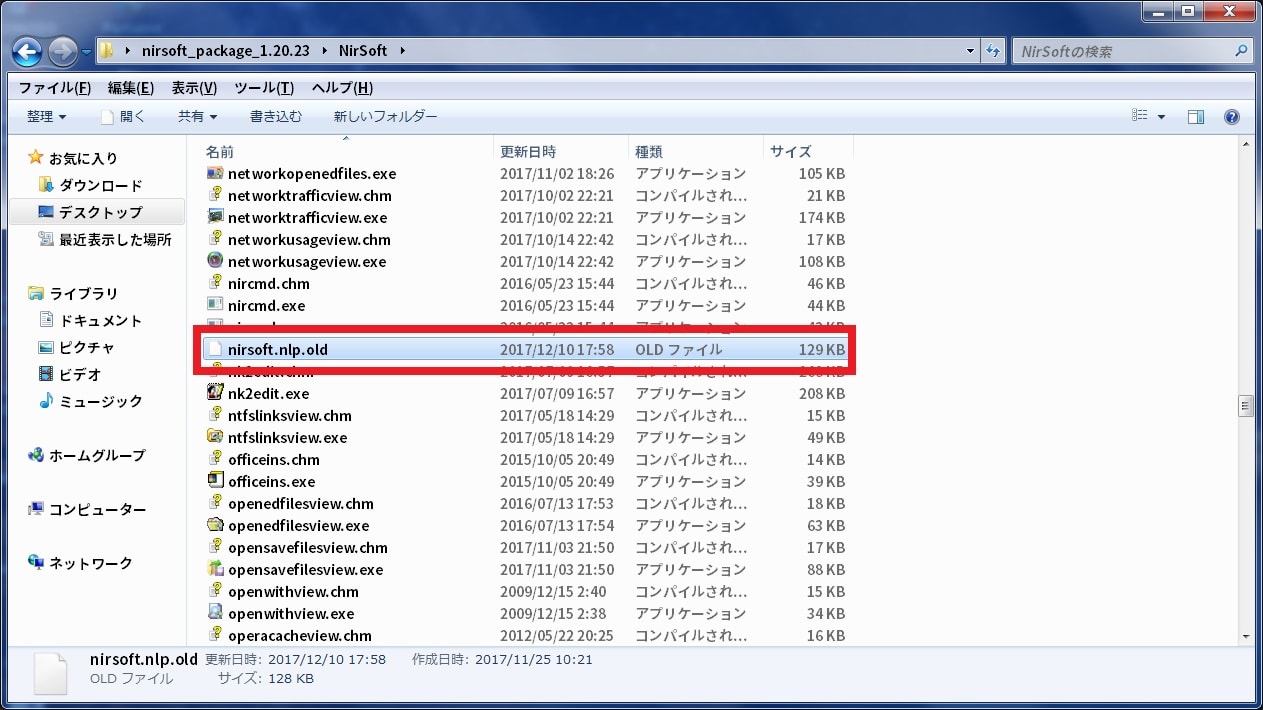This screenshot has height=710, width=1263.
Task: Click networktrafficview.chm file icon
Action: 214,195
